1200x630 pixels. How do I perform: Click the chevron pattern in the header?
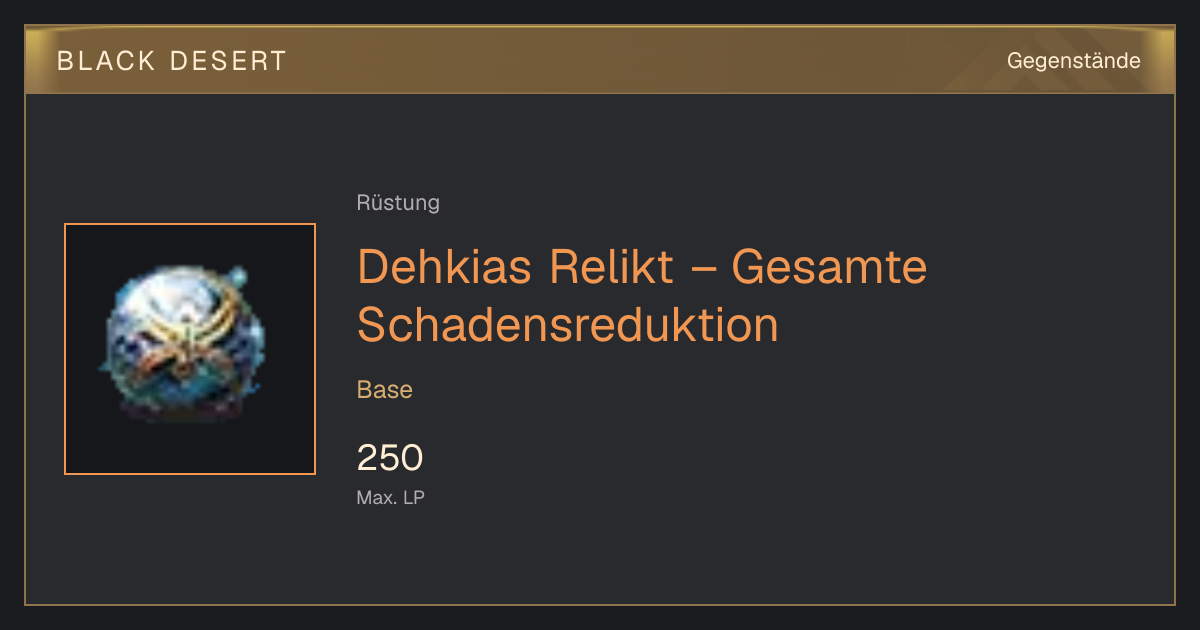click(1010, 61)
